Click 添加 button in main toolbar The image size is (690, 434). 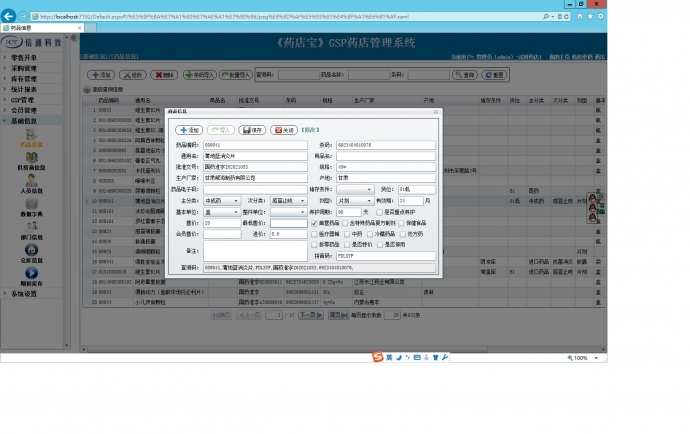101,75
